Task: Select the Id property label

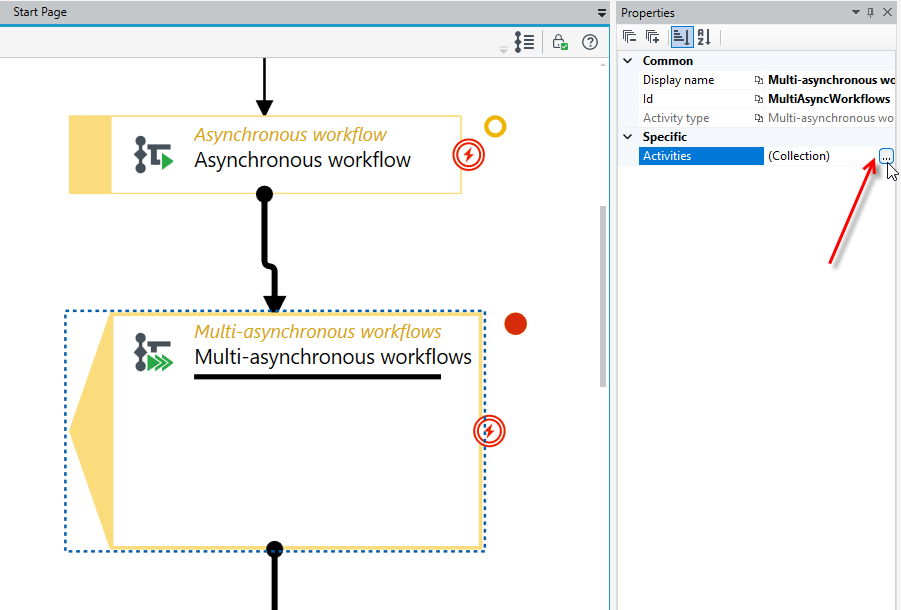Action: (x=648, y=99)
